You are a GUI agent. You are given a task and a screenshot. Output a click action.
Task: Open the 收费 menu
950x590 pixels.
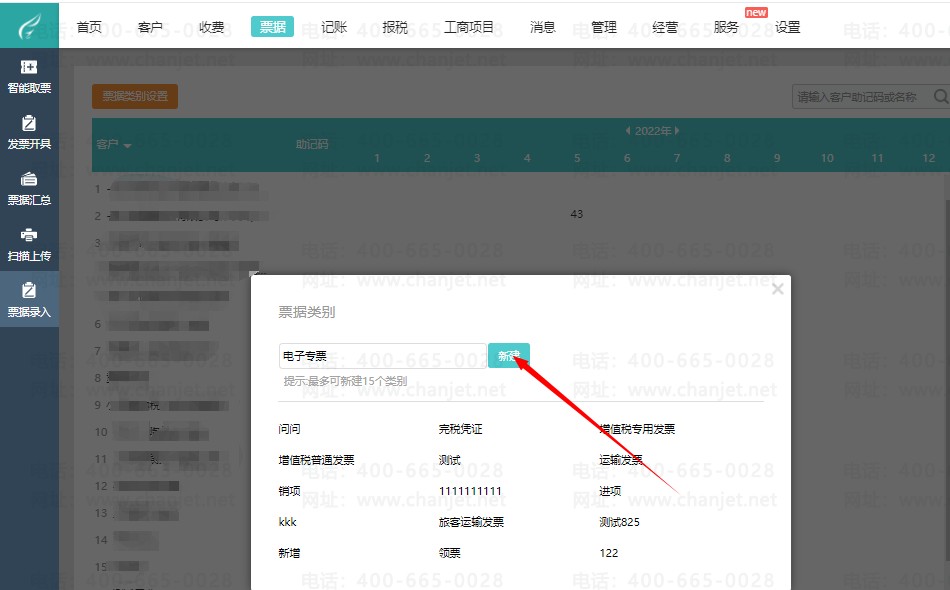click(211, 27)
